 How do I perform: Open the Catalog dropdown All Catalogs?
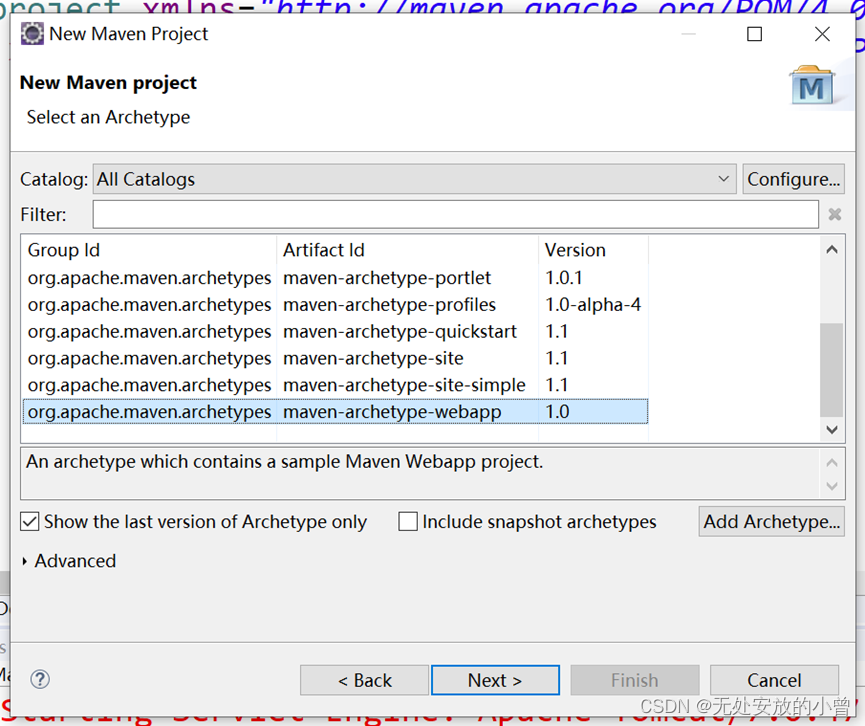point(414,179)
